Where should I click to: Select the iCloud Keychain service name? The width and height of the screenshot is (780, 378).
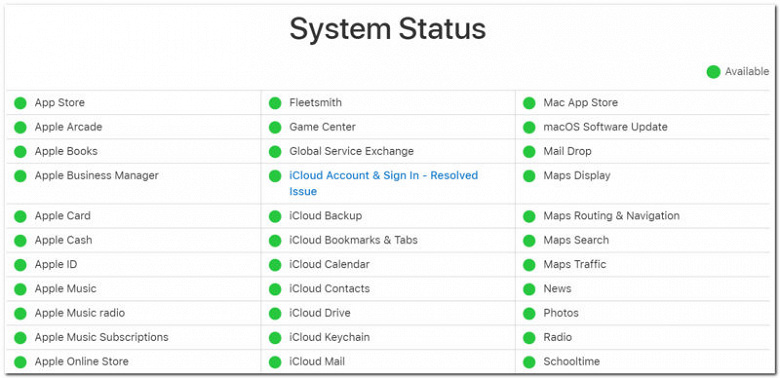click(x=329, y=337)
